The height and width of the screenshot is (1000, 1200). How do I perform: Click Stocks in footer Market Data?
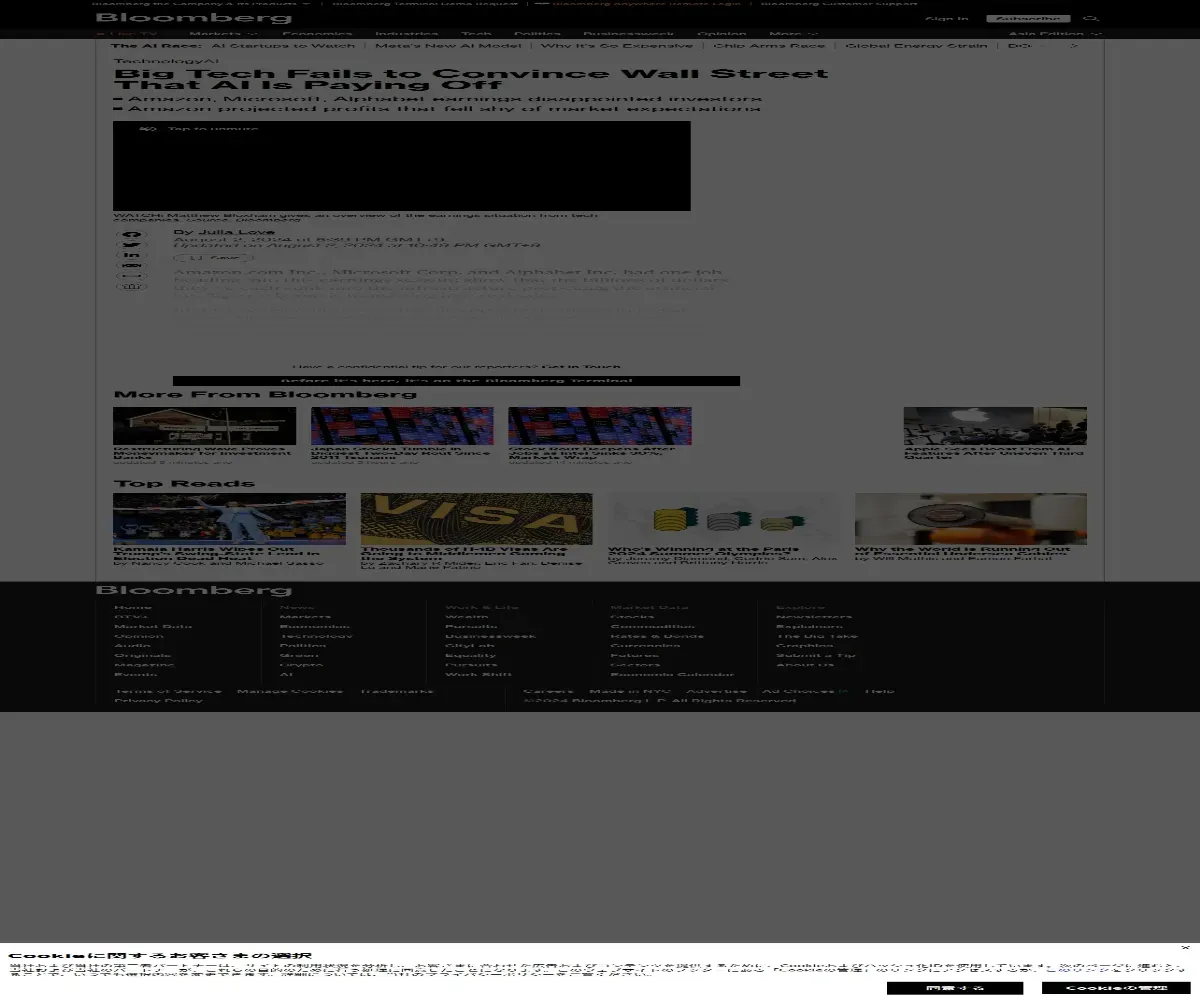[632, 617]
